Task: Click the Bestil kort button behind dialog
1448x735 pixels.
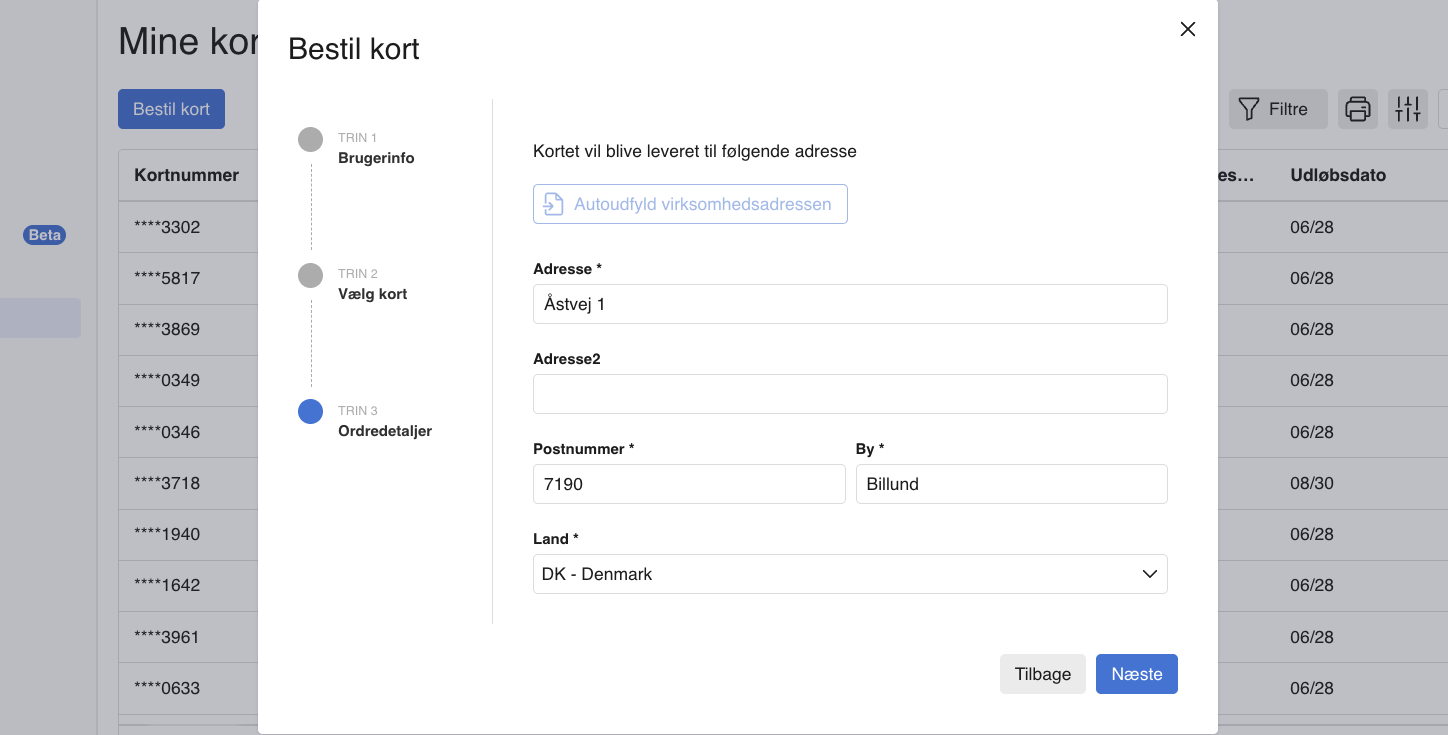Action: pyautogui.click(x=171, y=109)
